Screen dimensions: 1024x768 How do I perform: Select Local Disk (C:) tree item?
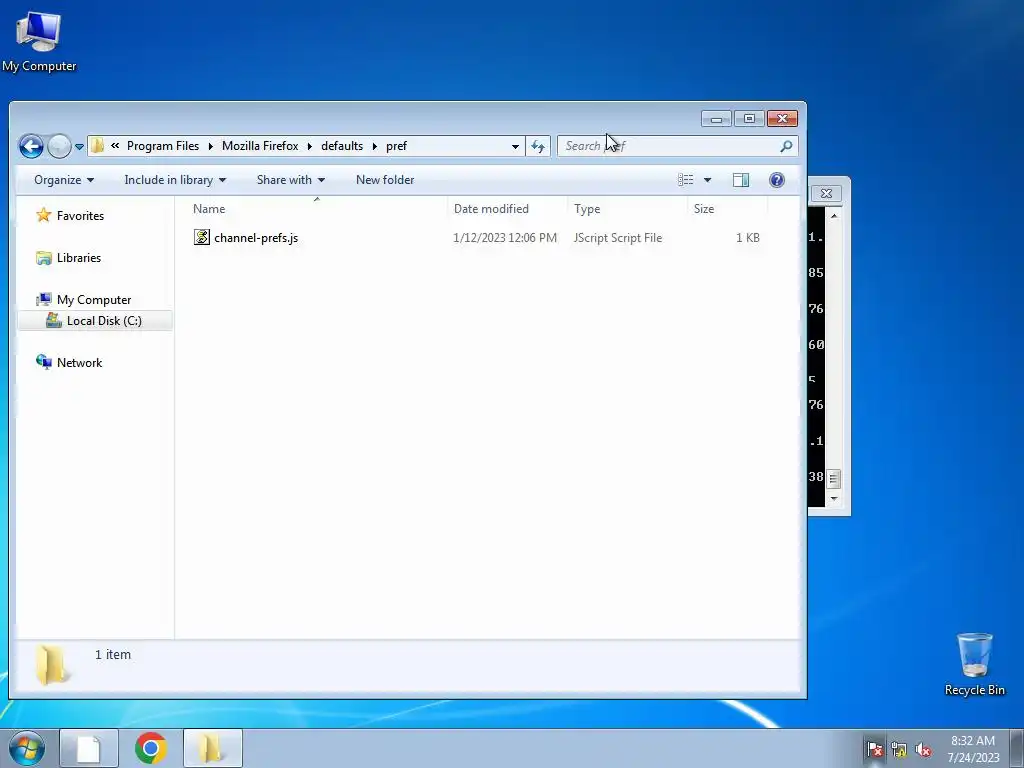point(104,321)
